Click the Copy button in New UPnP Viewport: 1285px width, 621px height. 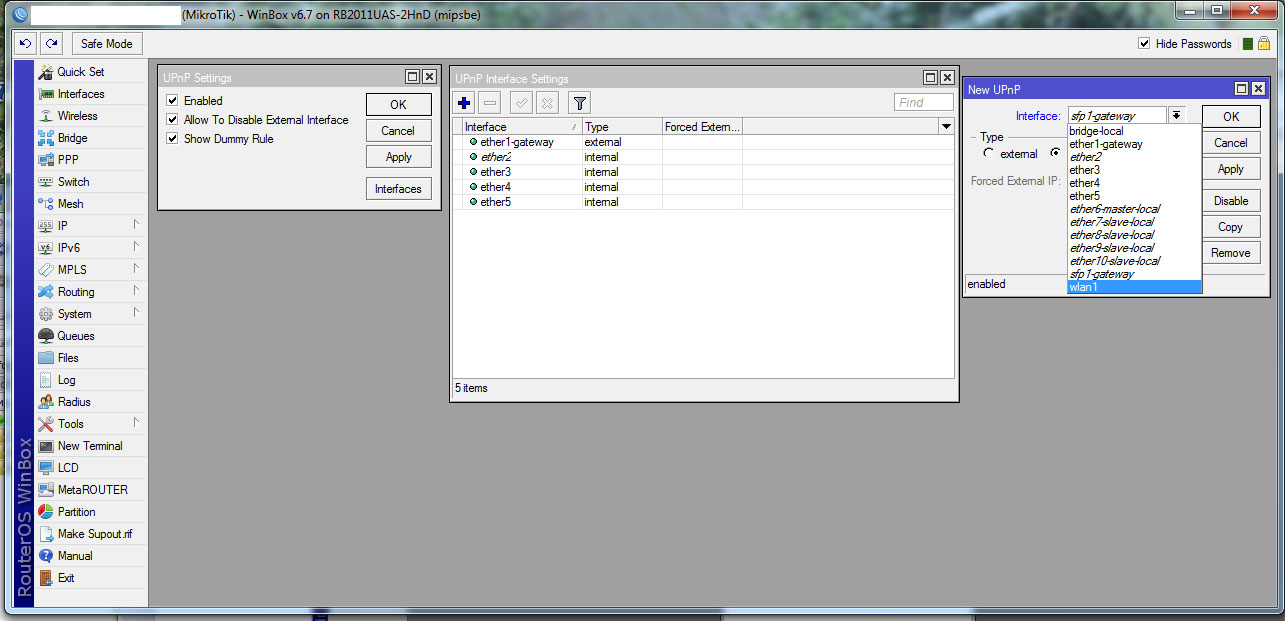point(1231,227)
